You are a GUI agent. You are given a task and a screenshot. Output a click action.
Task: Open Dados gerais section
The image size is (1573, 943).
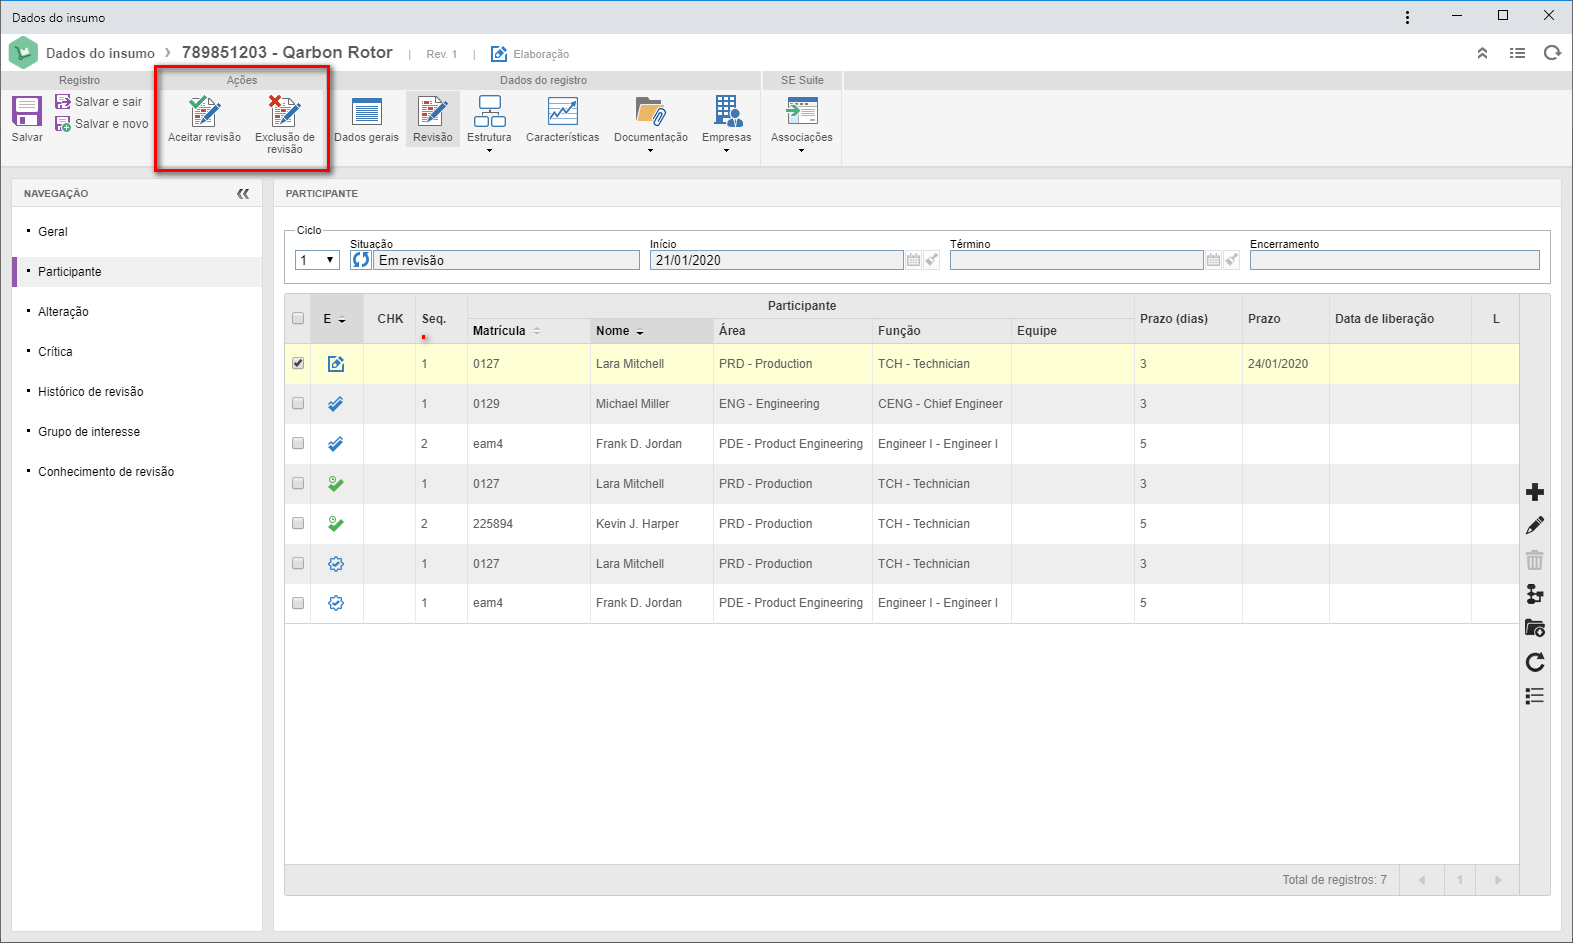[366, 120]
